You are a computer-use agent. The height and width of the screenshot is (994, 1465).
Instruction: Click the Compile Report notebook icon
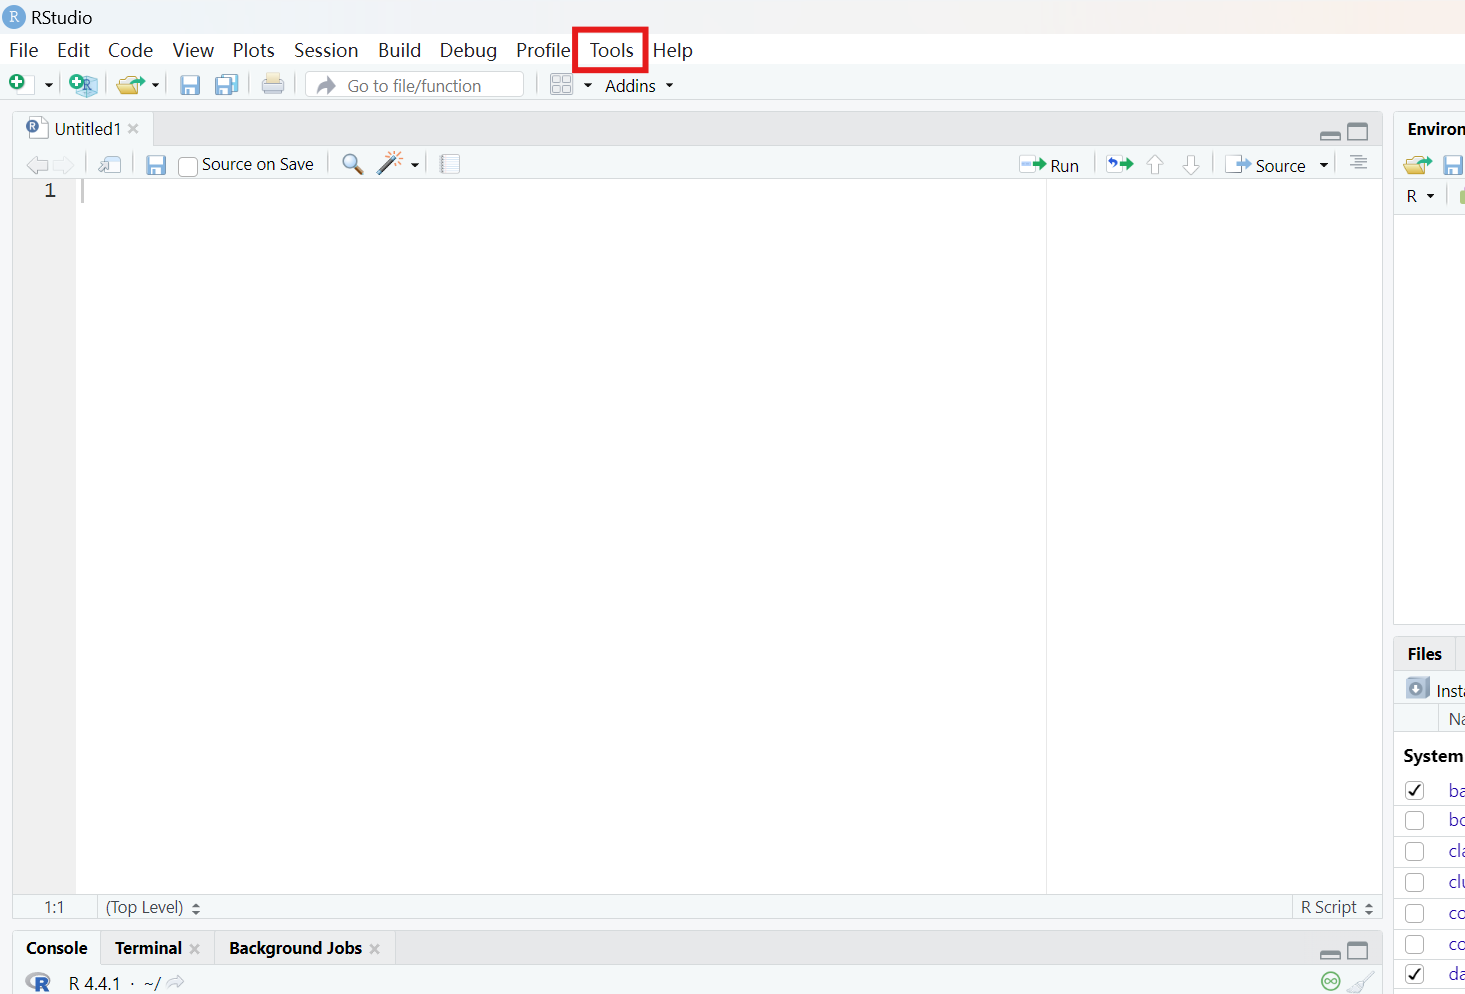[450, 164]
